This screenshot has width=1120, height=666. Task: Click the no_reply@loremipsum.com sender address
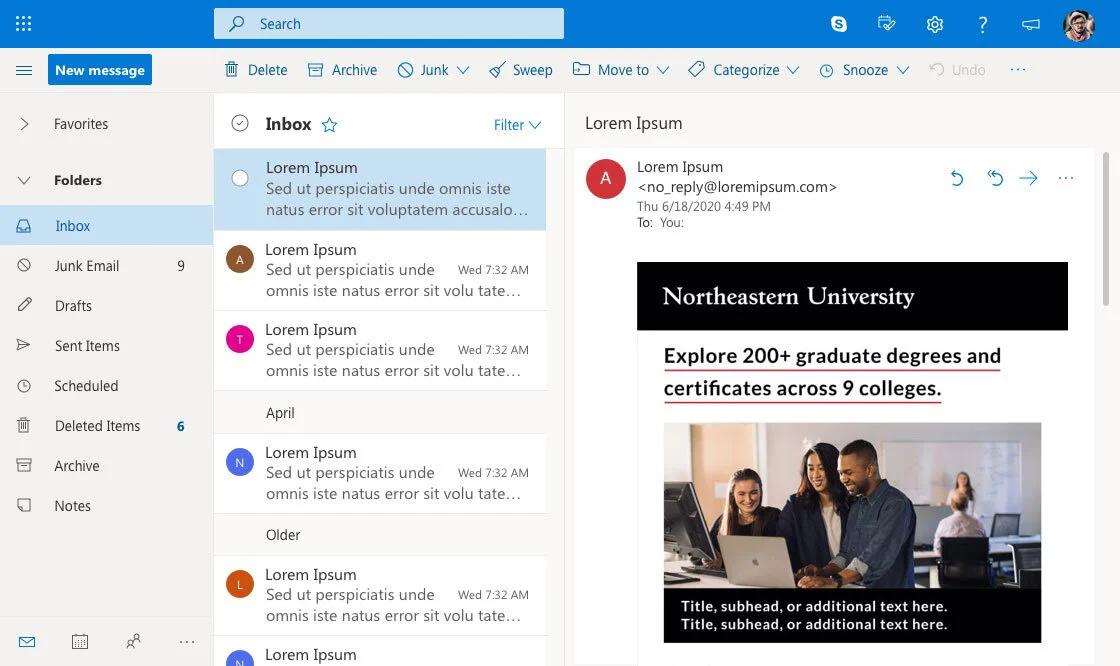click(737, 187)
